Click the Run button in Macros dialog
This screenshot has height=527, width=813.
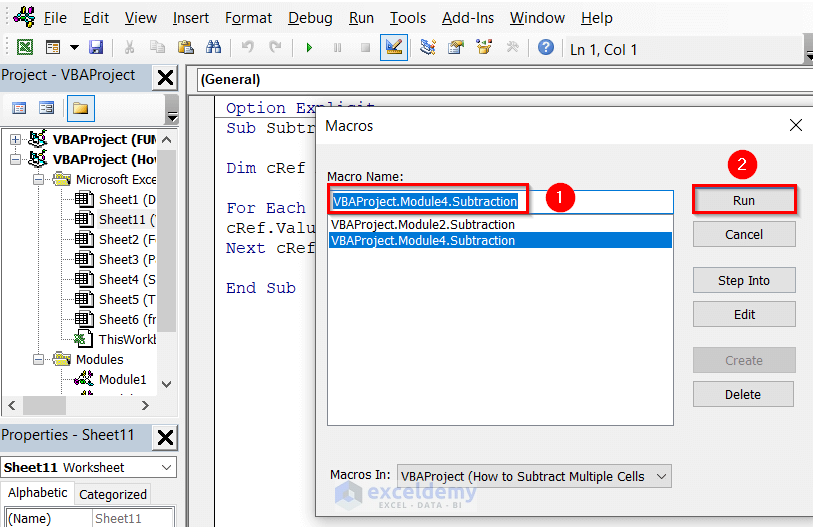coord(744,200)
